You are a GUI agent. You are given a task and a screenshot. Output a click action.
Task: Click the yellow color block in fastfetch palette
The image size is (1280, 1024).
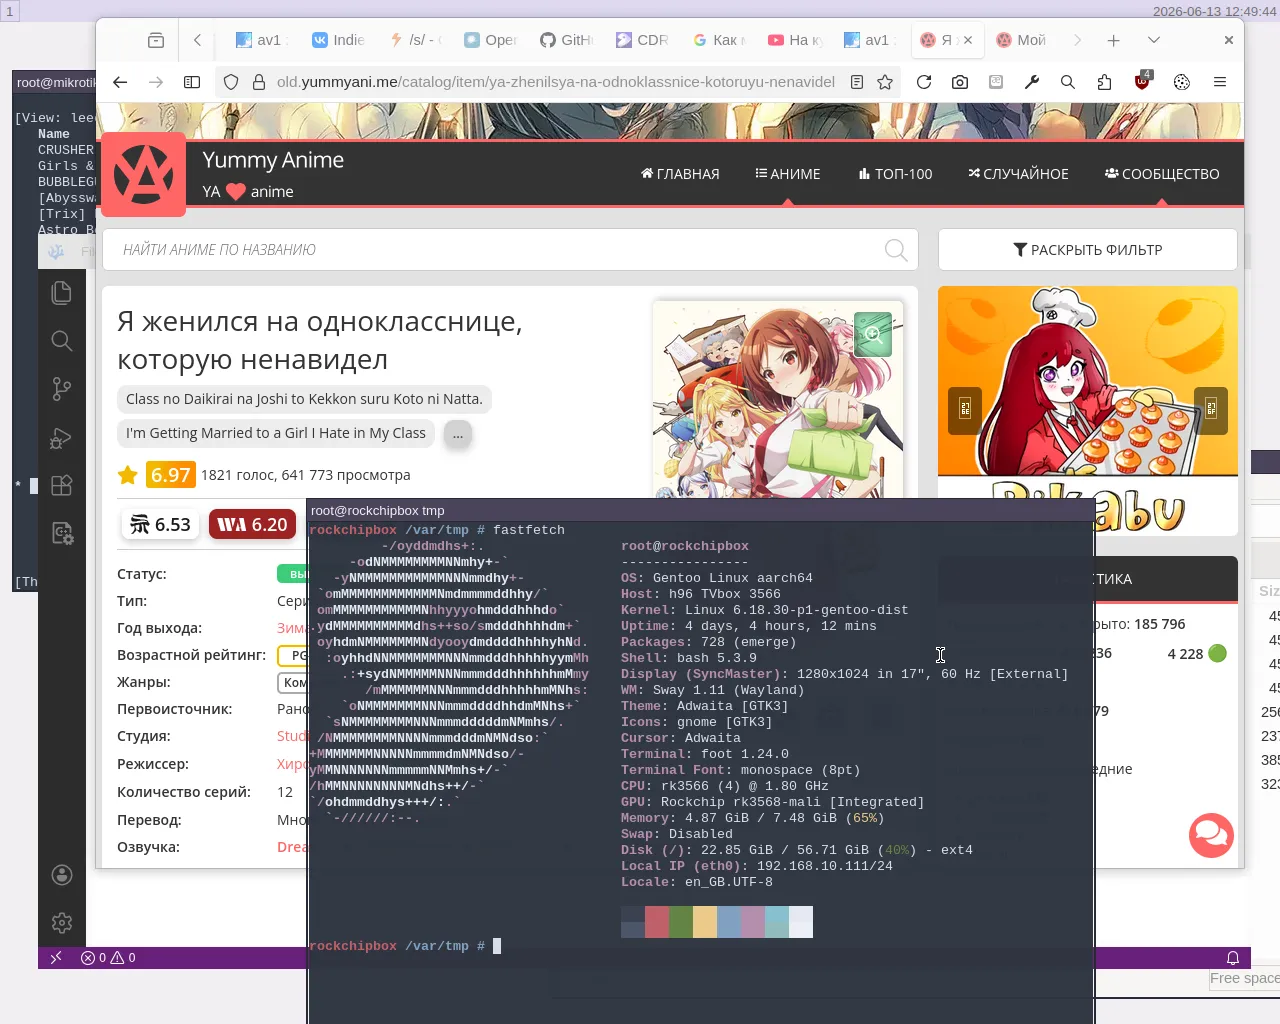[705, 922]
